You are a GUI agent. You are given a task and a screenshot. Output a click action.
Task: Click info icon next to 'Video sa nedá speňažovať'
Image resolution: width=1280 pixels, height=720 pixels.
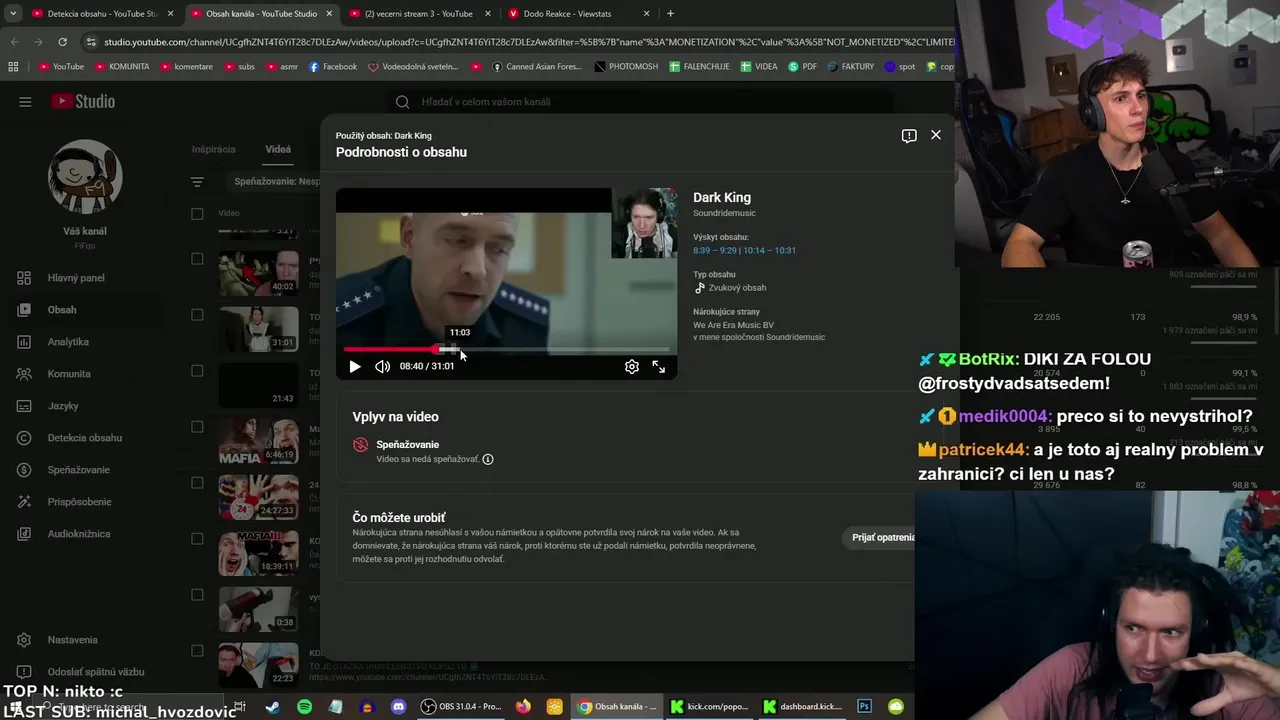[488, 459]
